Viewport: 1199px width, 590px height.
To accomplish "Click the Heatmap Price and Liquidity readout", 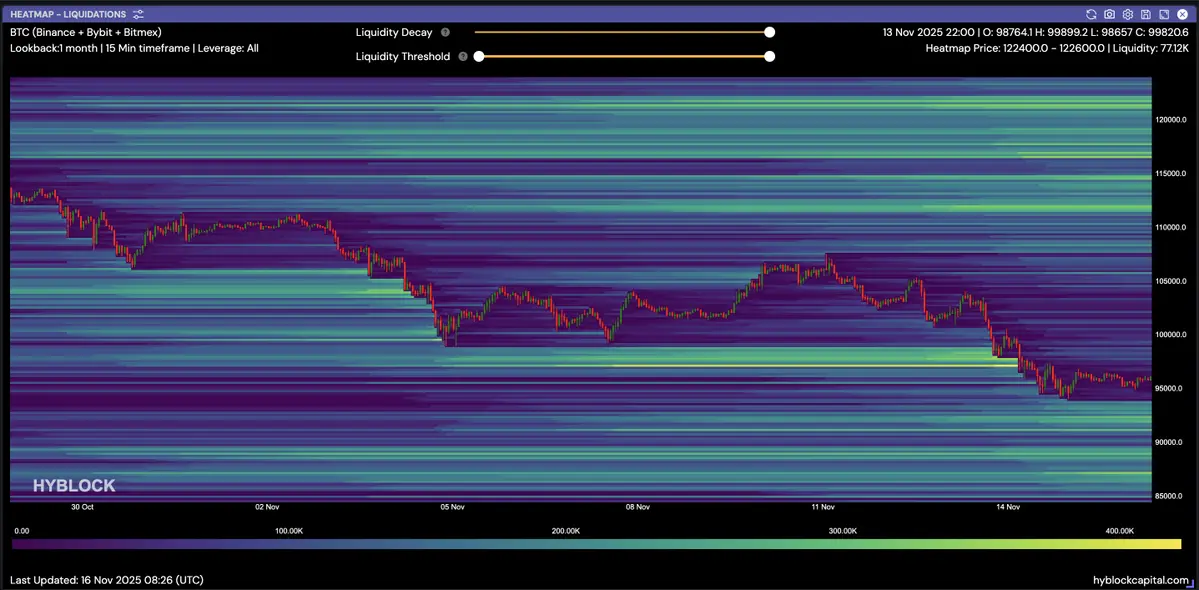I will click(1058, 47).
